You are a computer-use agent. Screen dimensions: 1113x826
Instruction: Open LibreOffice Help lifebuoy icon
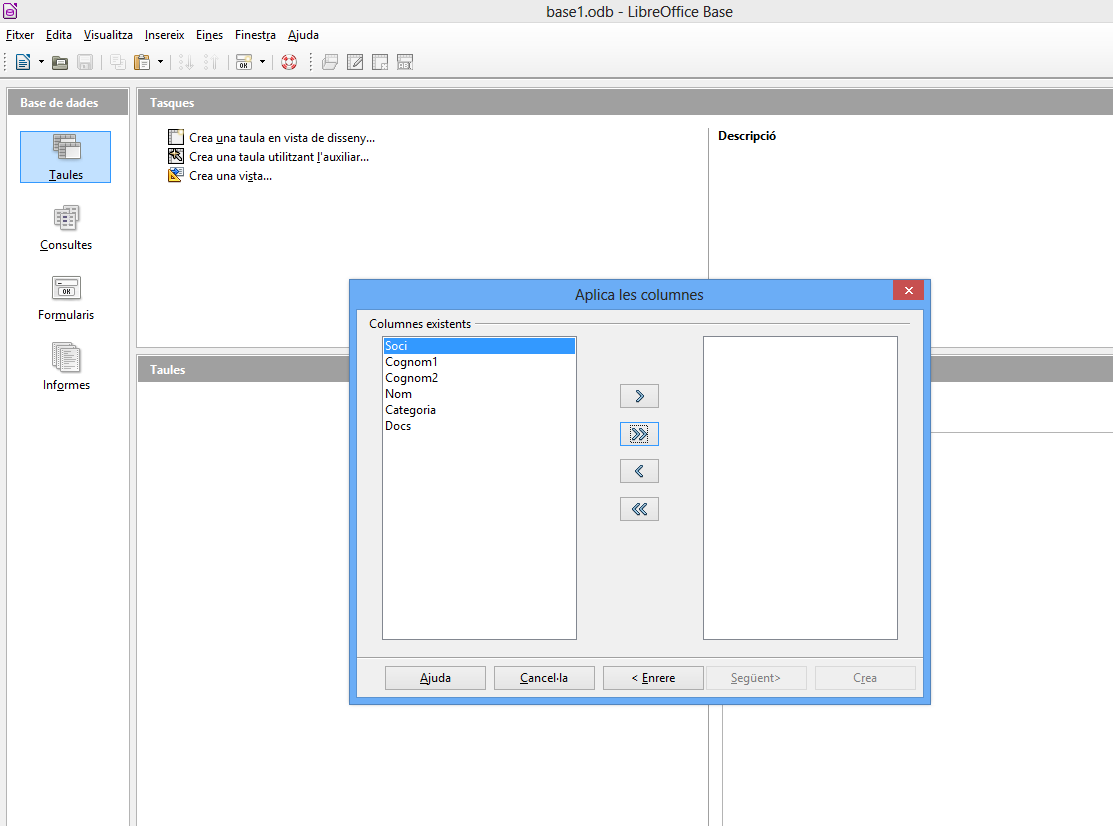click(289, 62)
